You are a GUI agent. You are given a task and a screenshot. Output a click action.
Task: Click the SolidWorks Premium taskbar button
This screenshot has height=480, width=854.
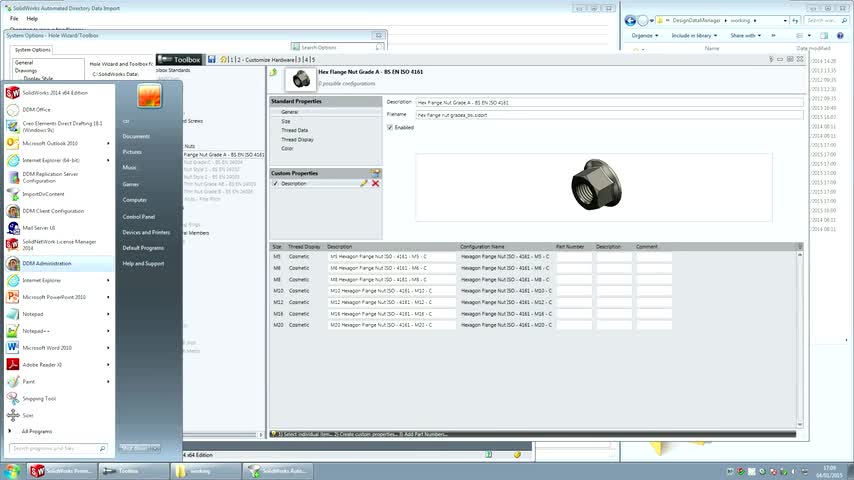coord(62,471)
